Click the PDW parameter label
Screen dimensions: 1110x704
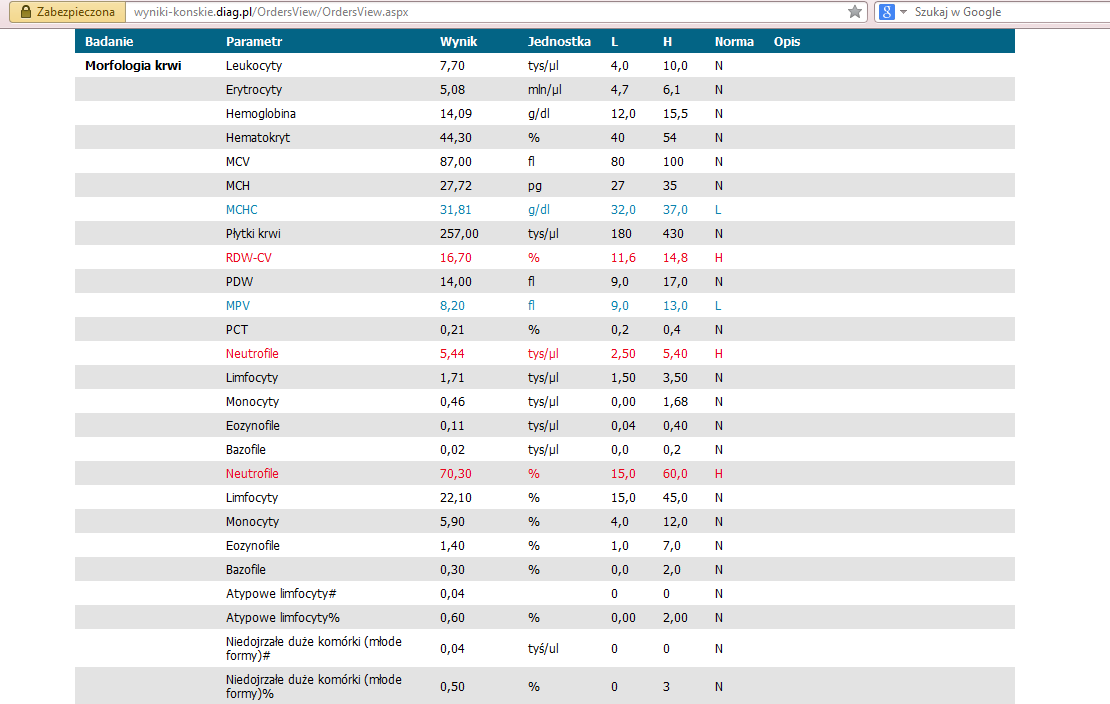tap(239, 282)
